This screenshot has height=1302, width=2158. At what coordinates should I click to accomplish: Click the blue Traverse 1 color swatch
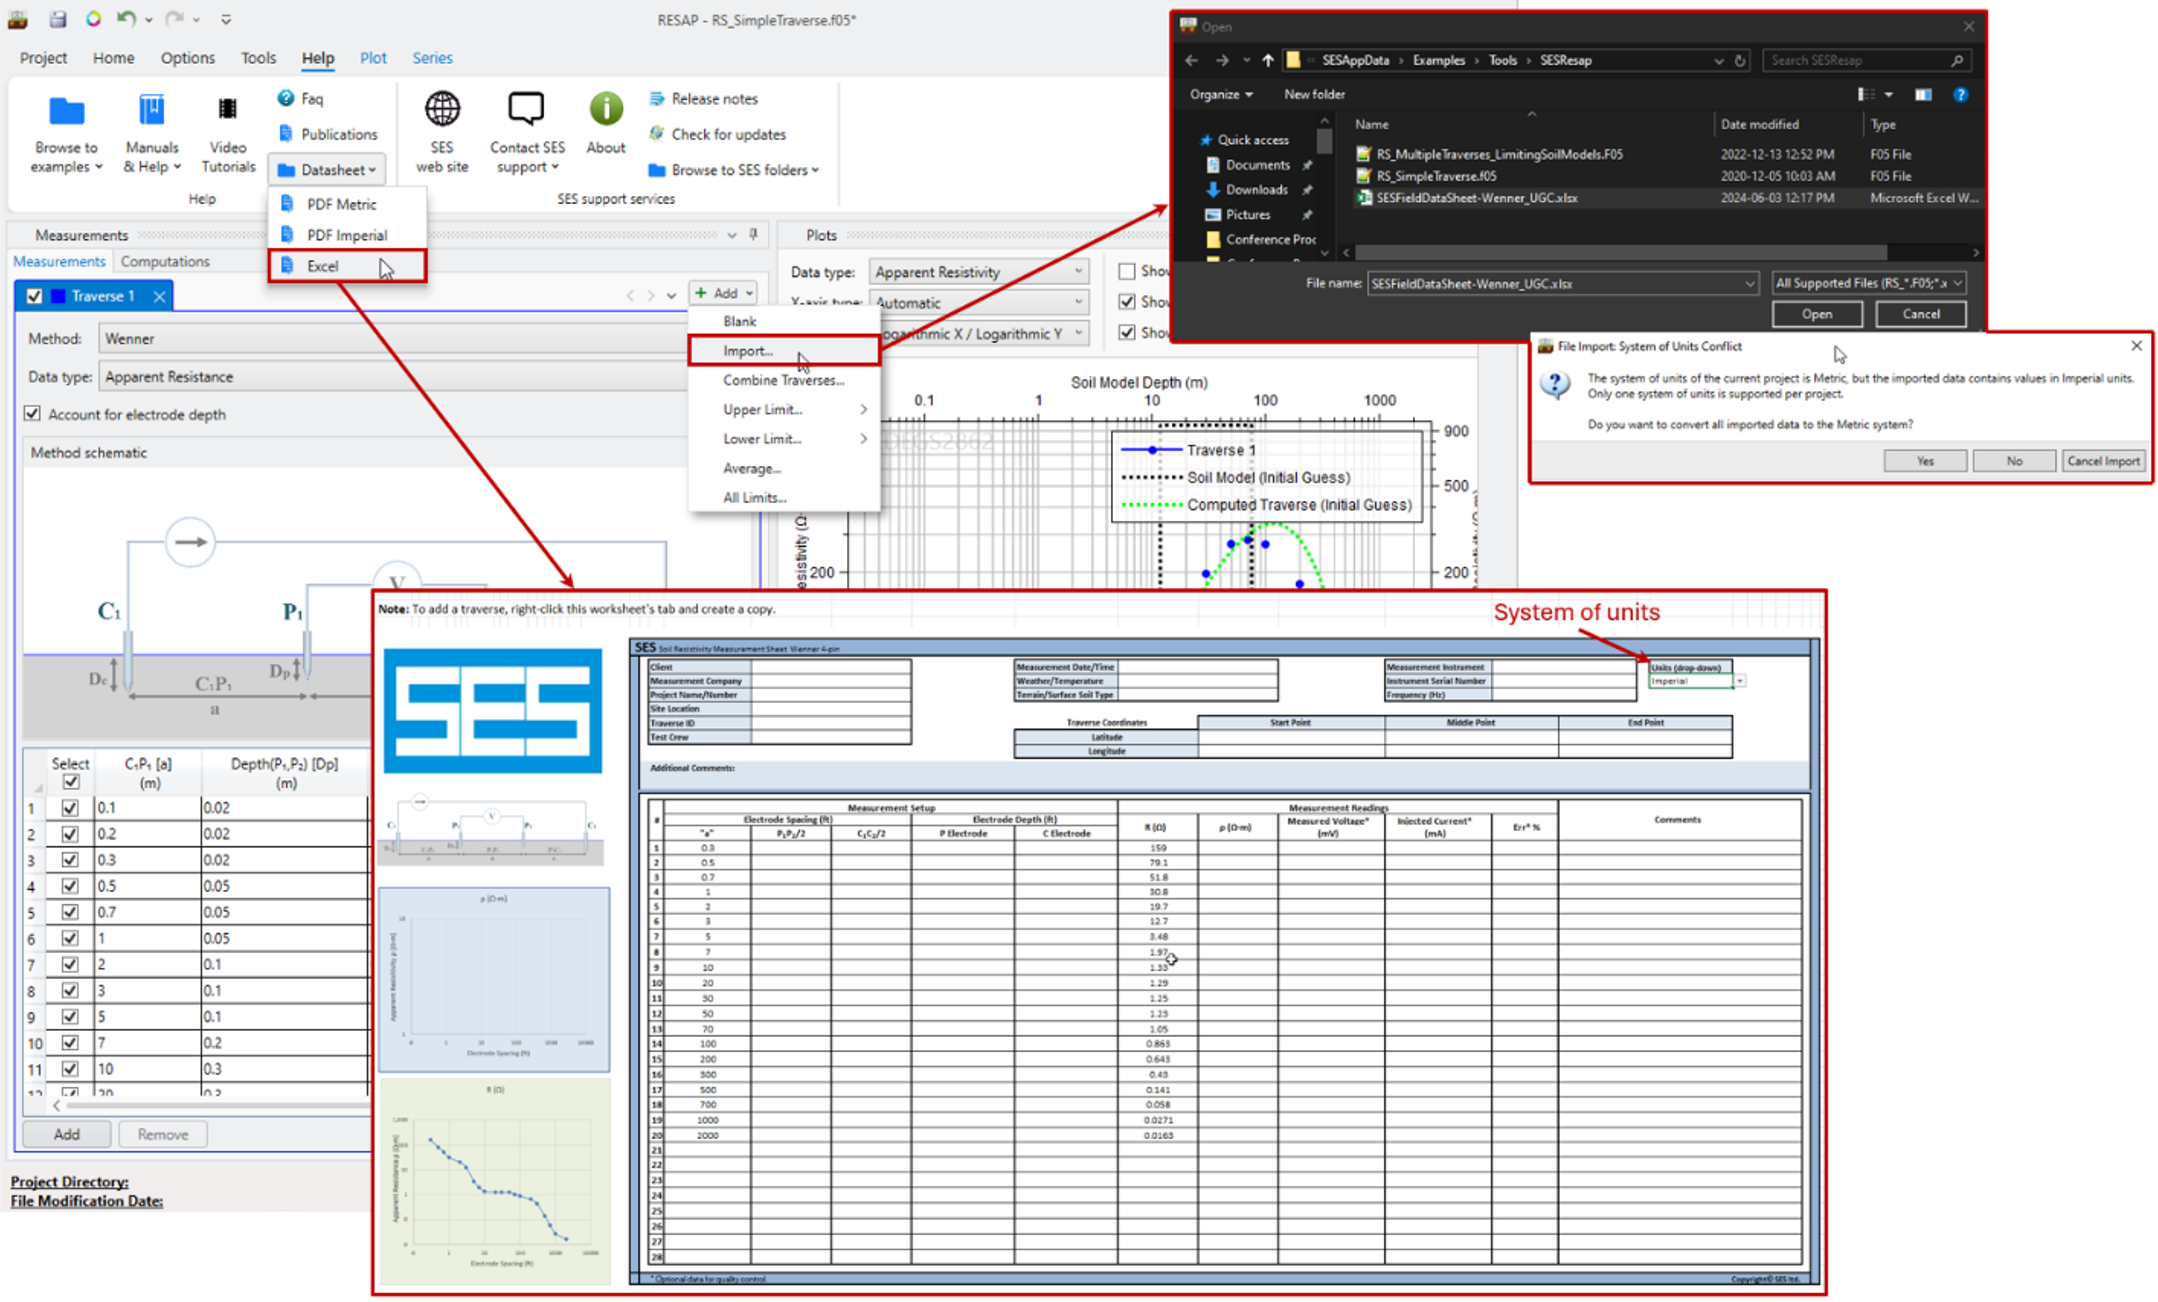(58, 296)
